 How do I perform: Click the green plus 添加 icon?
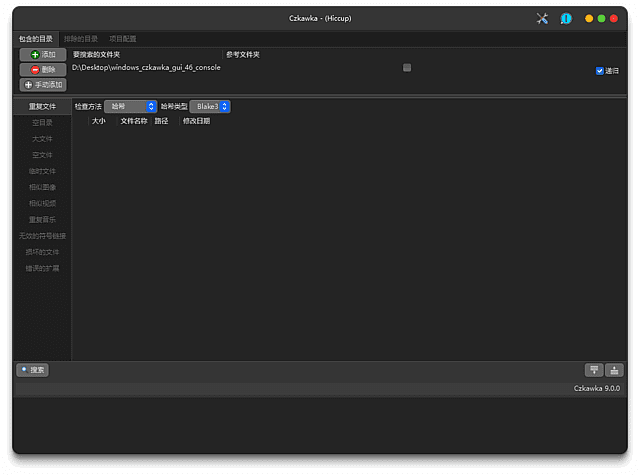[36, 54]
